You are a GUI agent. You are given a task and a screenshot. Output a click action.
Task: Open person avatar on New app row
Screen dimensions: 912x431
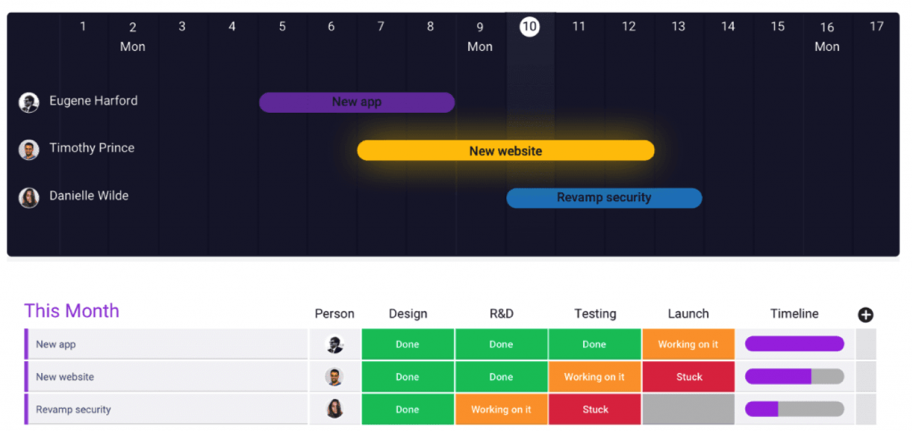(334, 344)
